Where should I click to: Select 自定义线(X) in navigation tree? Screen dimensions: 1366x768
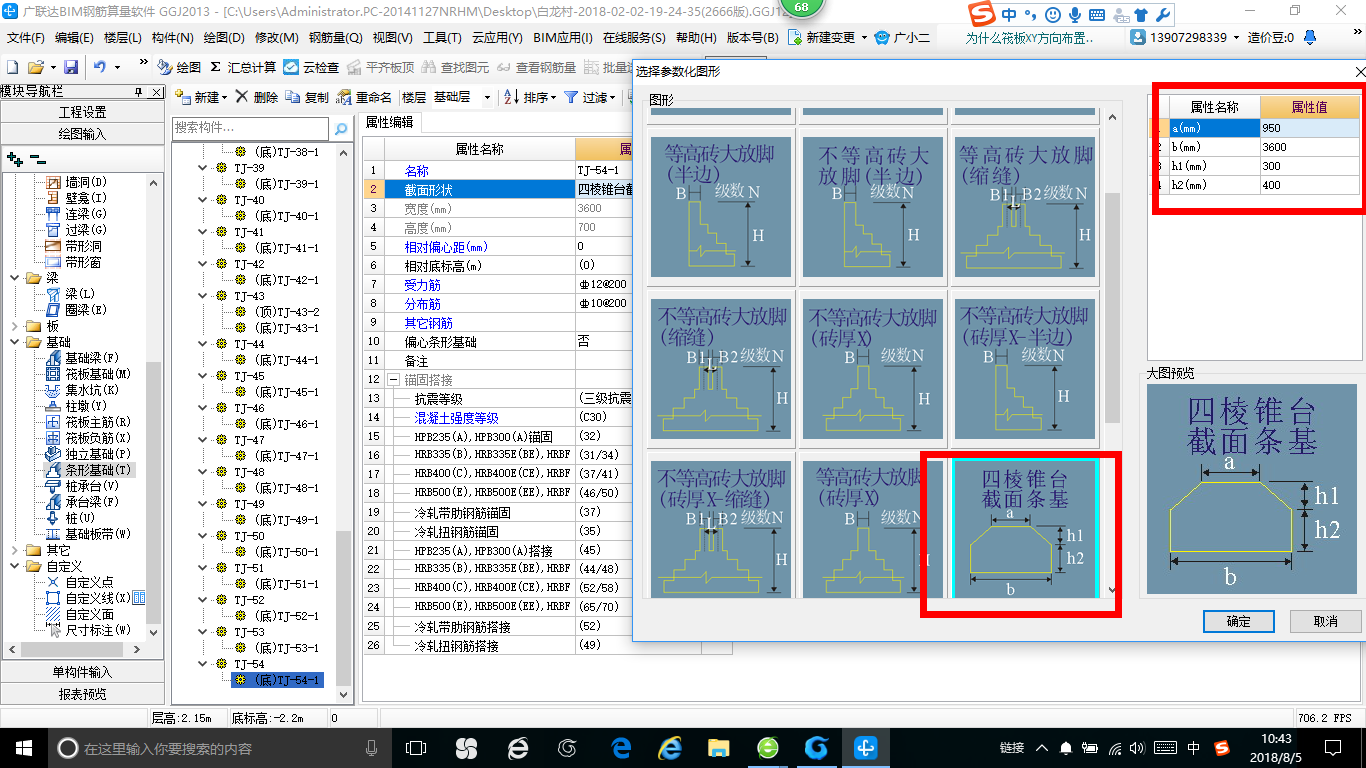[x=88, y=598]
